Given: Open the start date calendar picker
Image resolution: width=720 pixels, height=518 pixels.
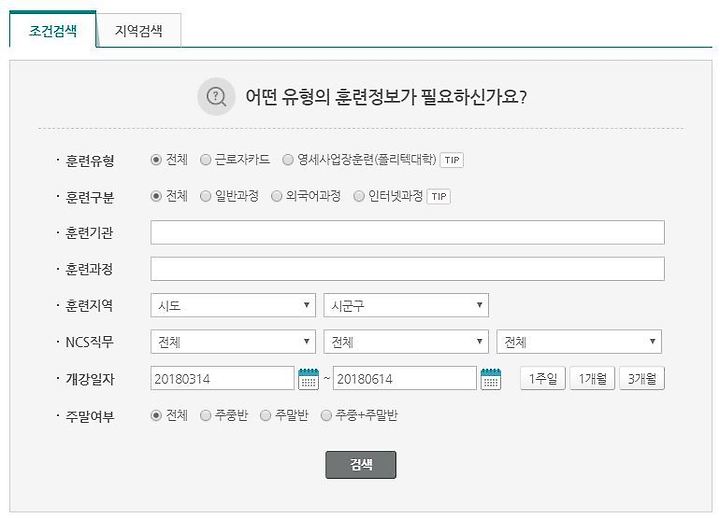Looking at the screenshot, I should click(309, 378).
